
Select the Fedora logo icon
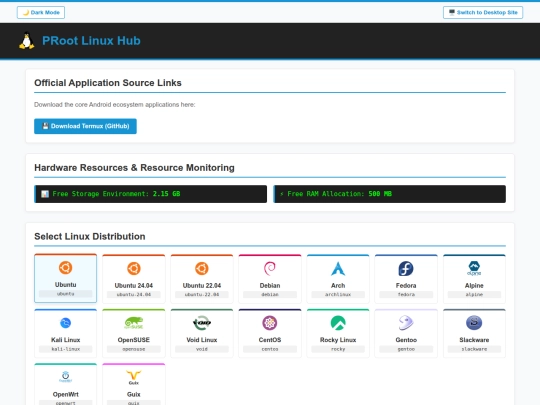pos(406,269)
